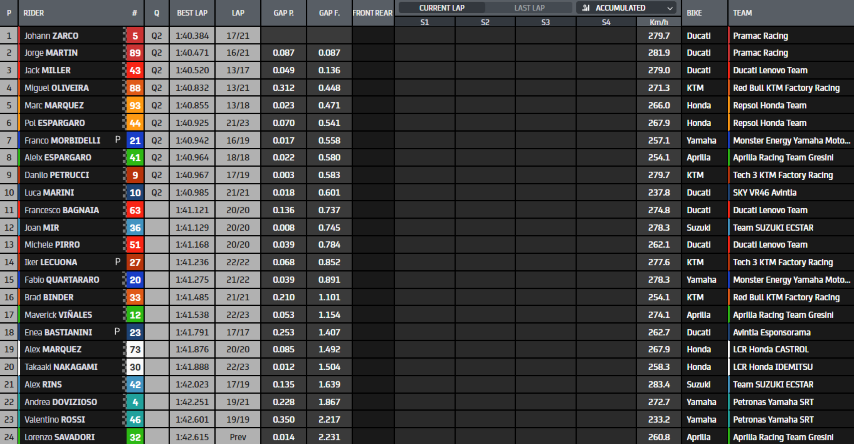The height and width of the screenshot is (444, 854).
Task: Click rider number badge 73 for Alex Marquez
Action: pyautogui.click(x=135, y=350)
